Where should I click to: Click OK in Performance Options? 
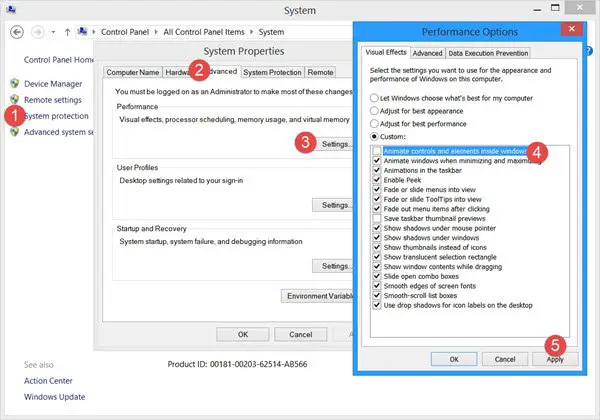(454, 359)
